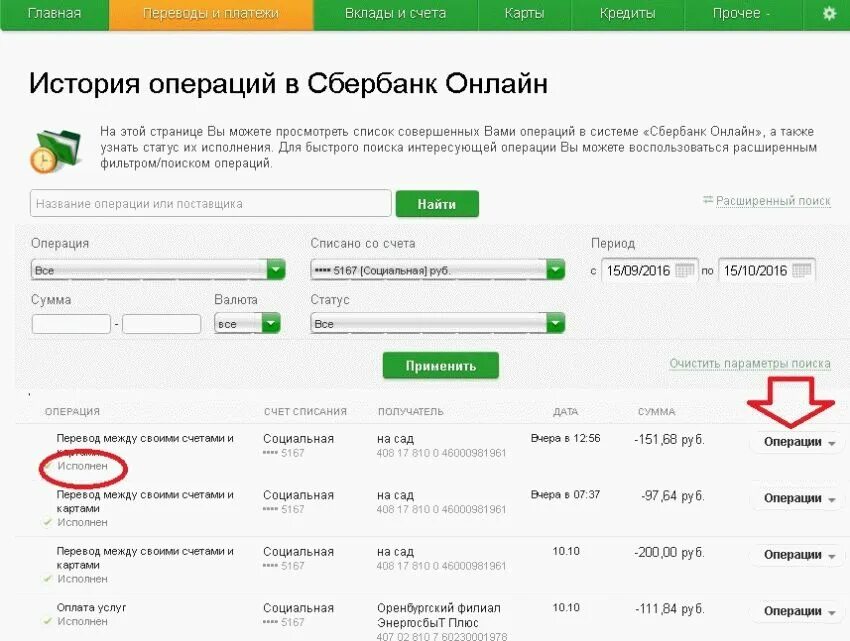
Task: Click the ДАТА column header
Action: (x=565, y=412)
